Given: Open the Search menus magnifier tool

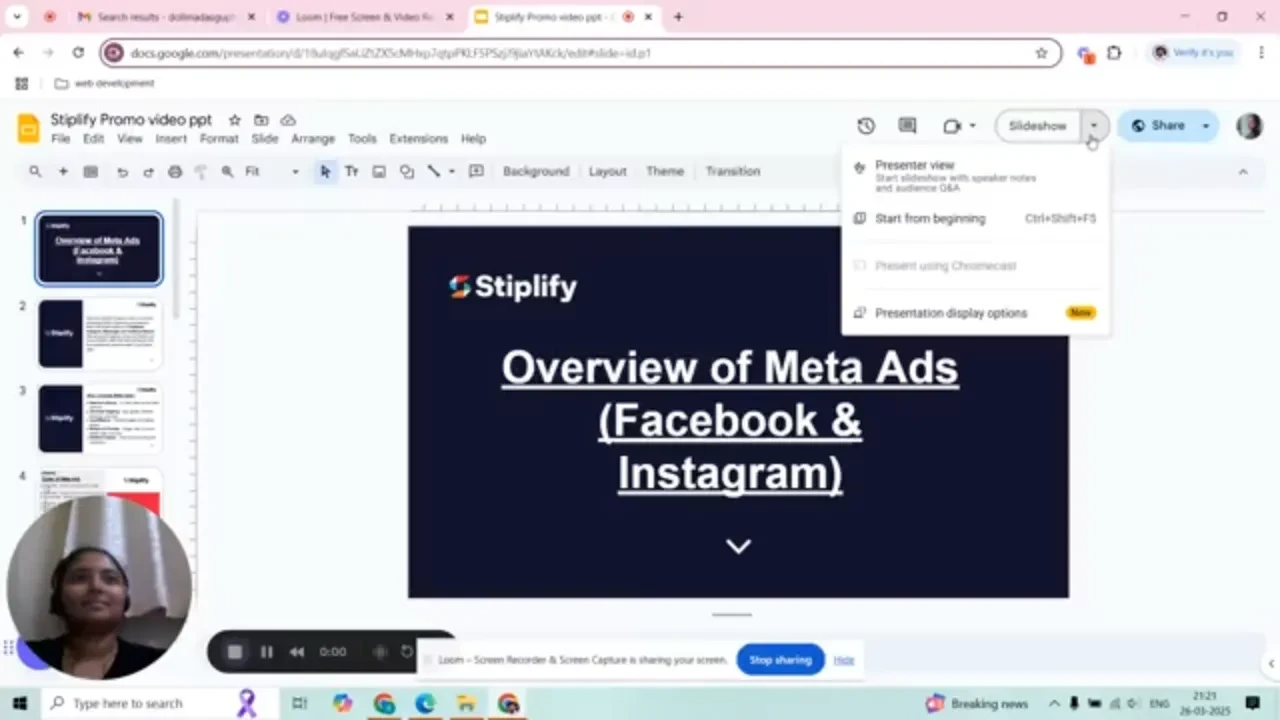Looking at the screenshot, I should click(35, 172).
